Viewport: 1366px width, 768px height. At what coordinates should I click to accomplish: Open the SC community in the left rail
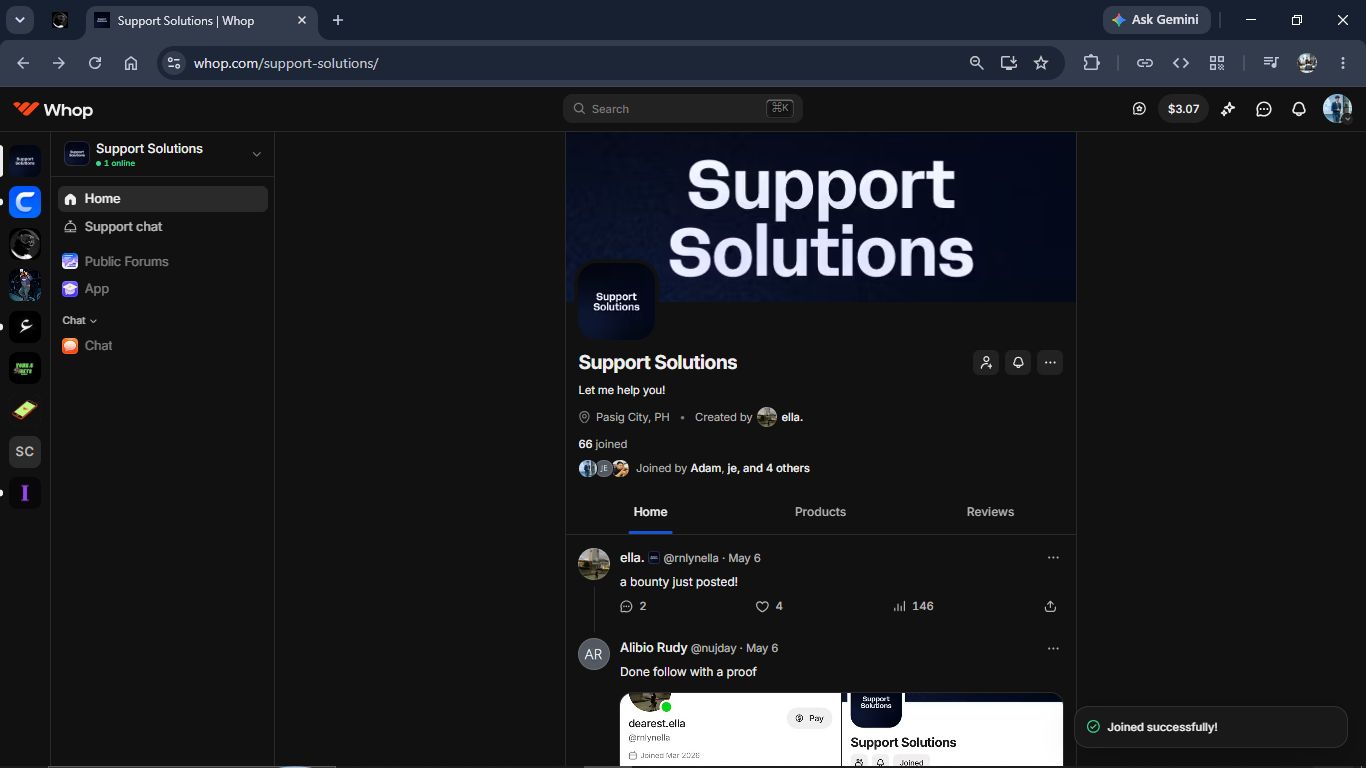(x=25, y=452)
